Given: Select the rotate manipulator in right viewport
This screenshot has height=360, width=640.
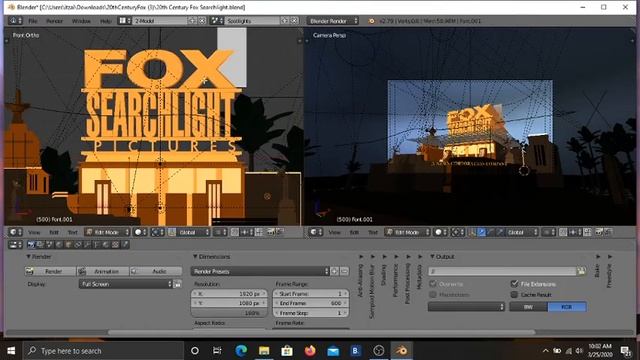Looking at the screenshot, I should click(491, 232).
